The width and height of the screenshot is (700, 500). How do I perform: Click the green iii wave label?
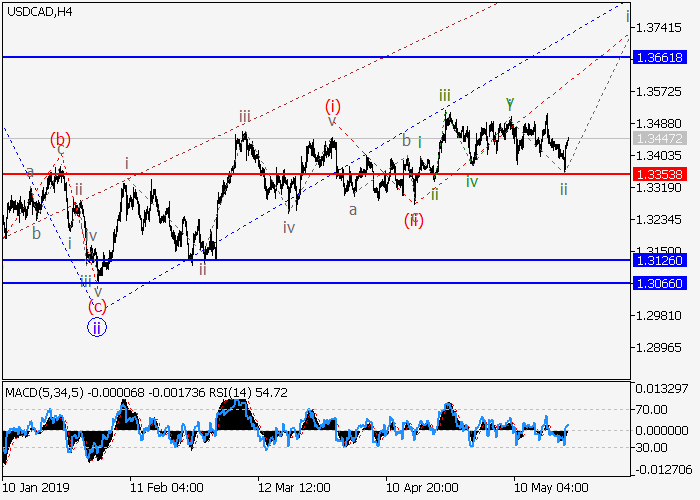click(x=444, y=95)
